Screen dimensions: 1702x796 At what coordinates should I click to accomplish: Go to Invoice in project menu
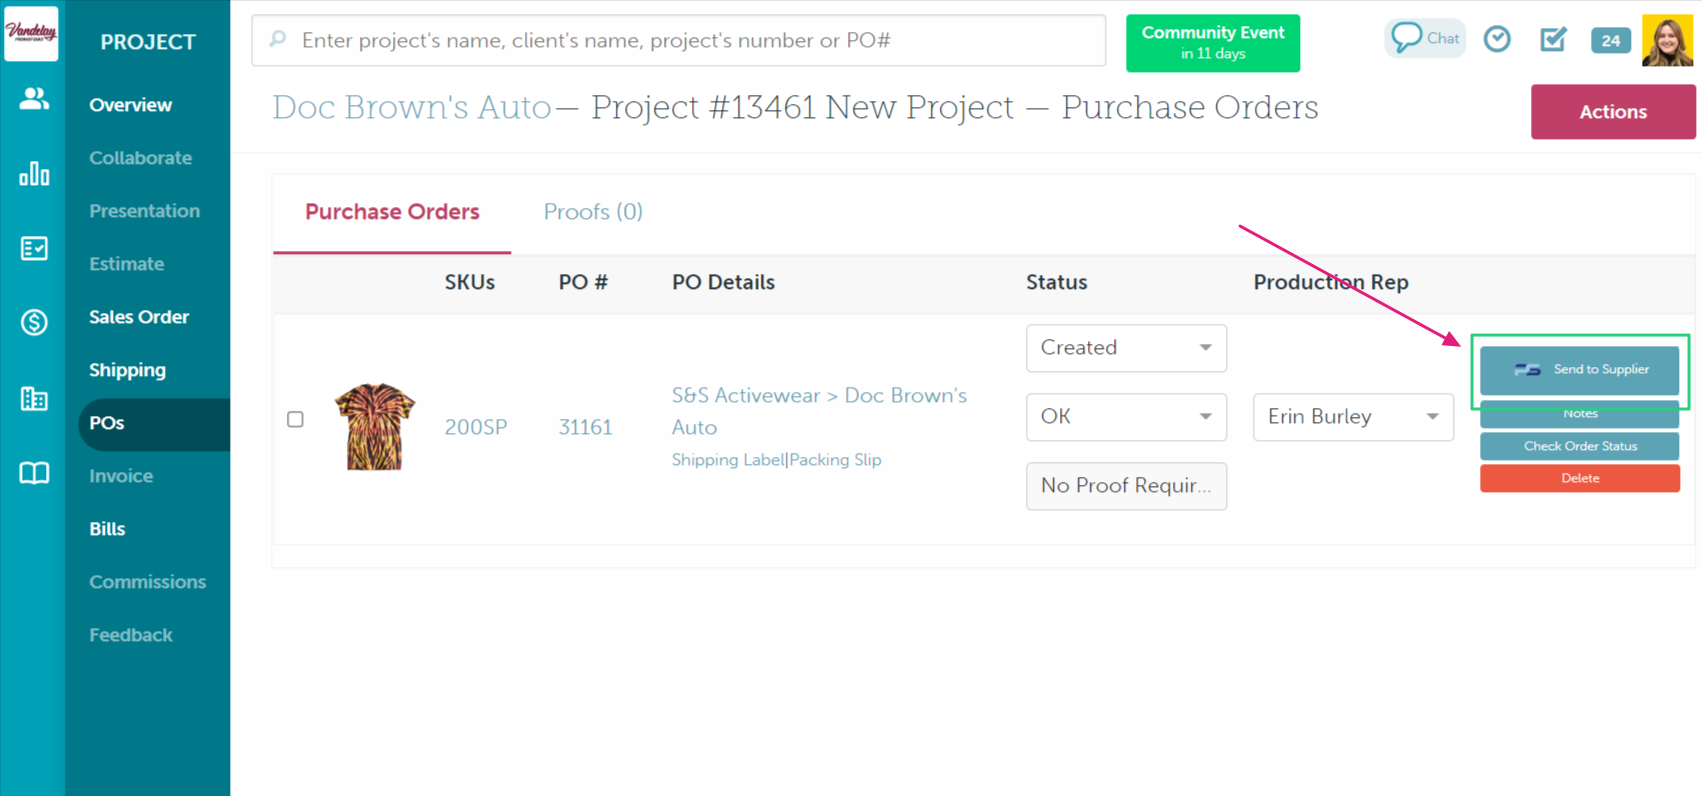coord(121,476)
